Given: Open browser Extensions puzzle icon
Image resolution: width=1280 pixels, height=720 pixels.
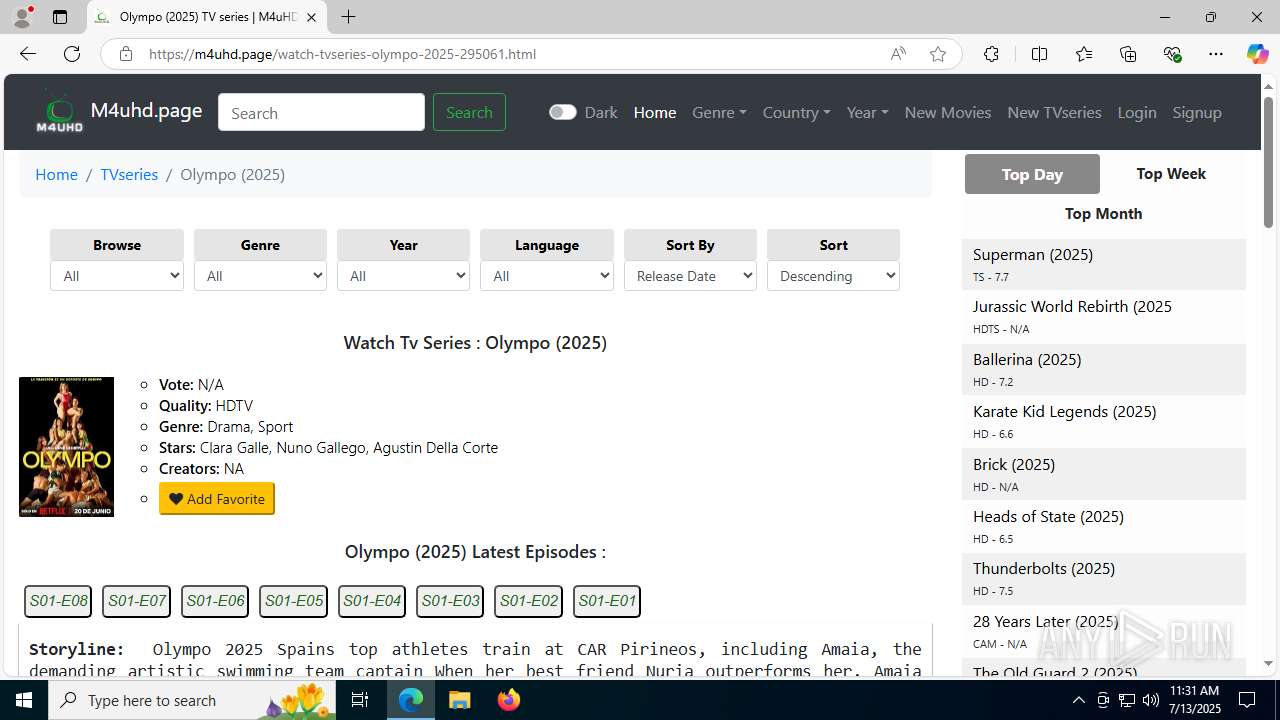Looking at the screenshot, I should (x=991, y=54).
